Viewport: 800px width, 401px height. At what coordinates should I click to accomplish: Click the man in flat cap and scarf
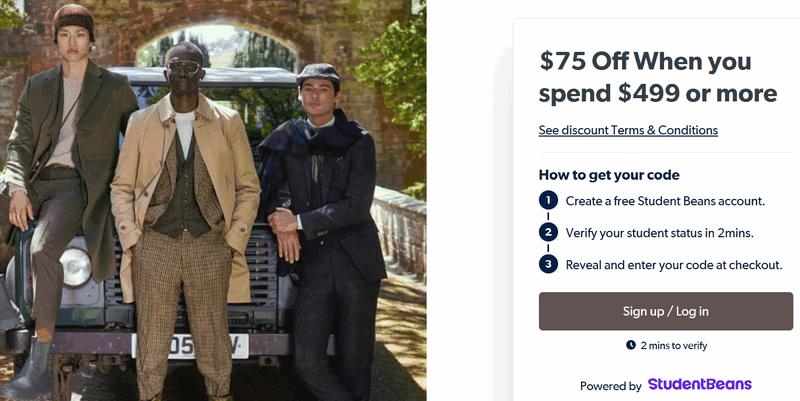tap(322, 200)
